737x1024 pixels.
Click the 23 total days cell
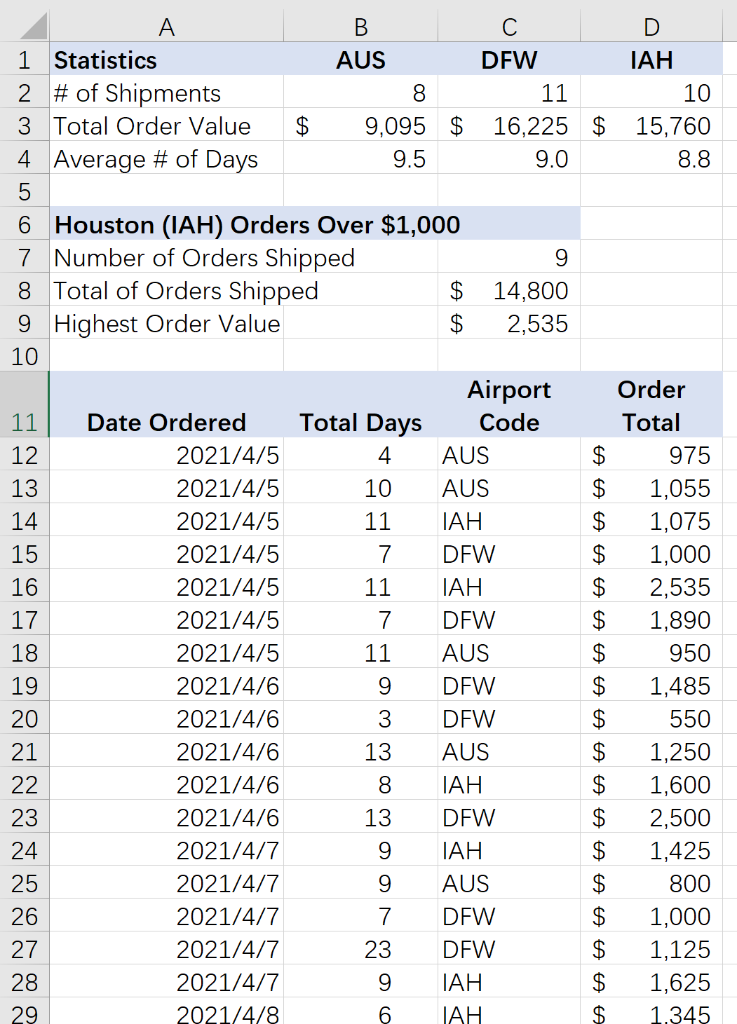point(360,950)
